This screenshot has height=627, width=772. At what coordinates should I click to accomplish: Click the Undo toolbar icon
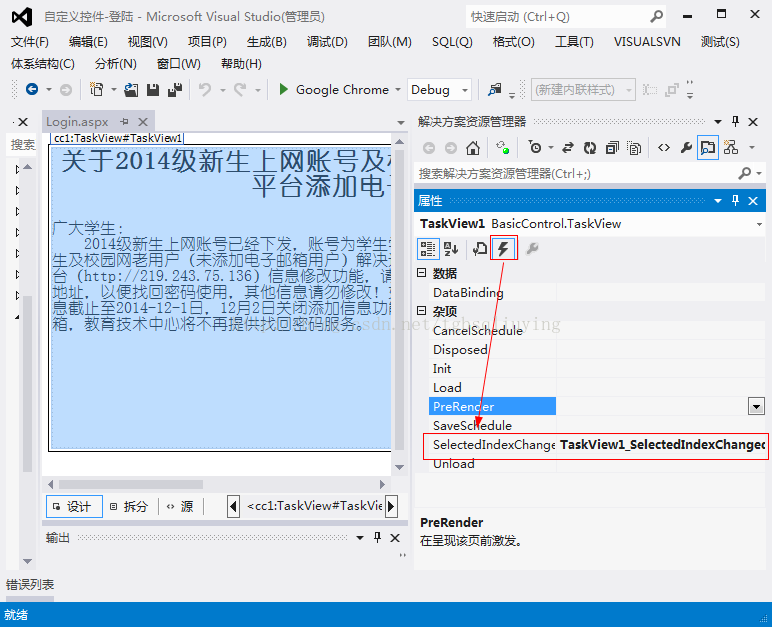[x=205, y=90]
